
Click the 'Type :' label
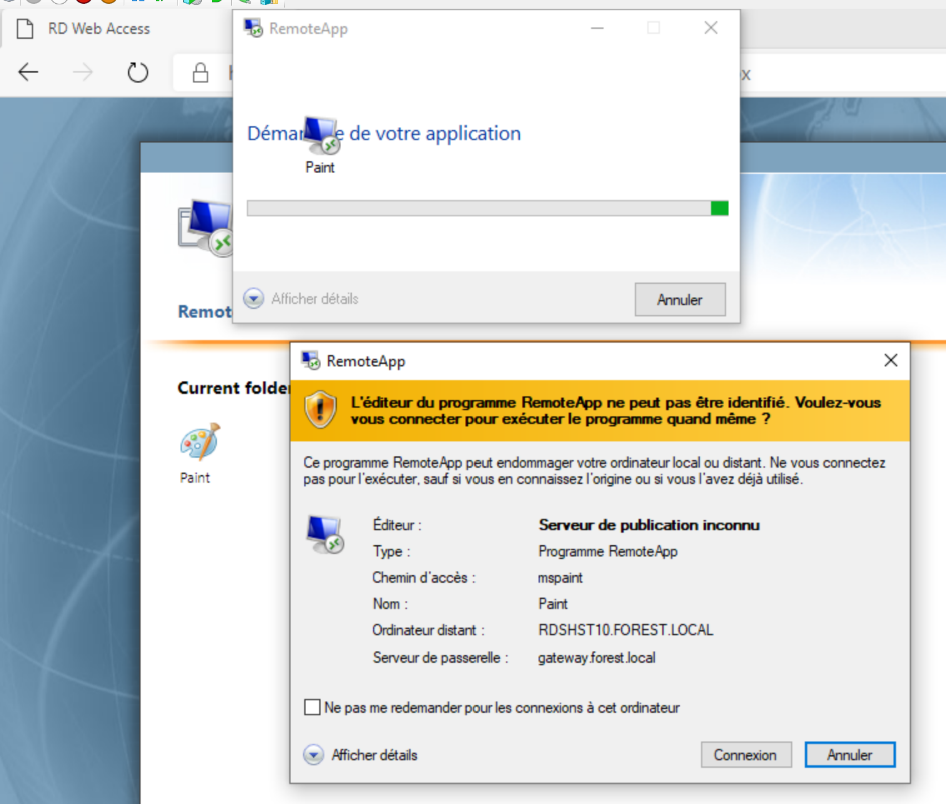[392, 551]
